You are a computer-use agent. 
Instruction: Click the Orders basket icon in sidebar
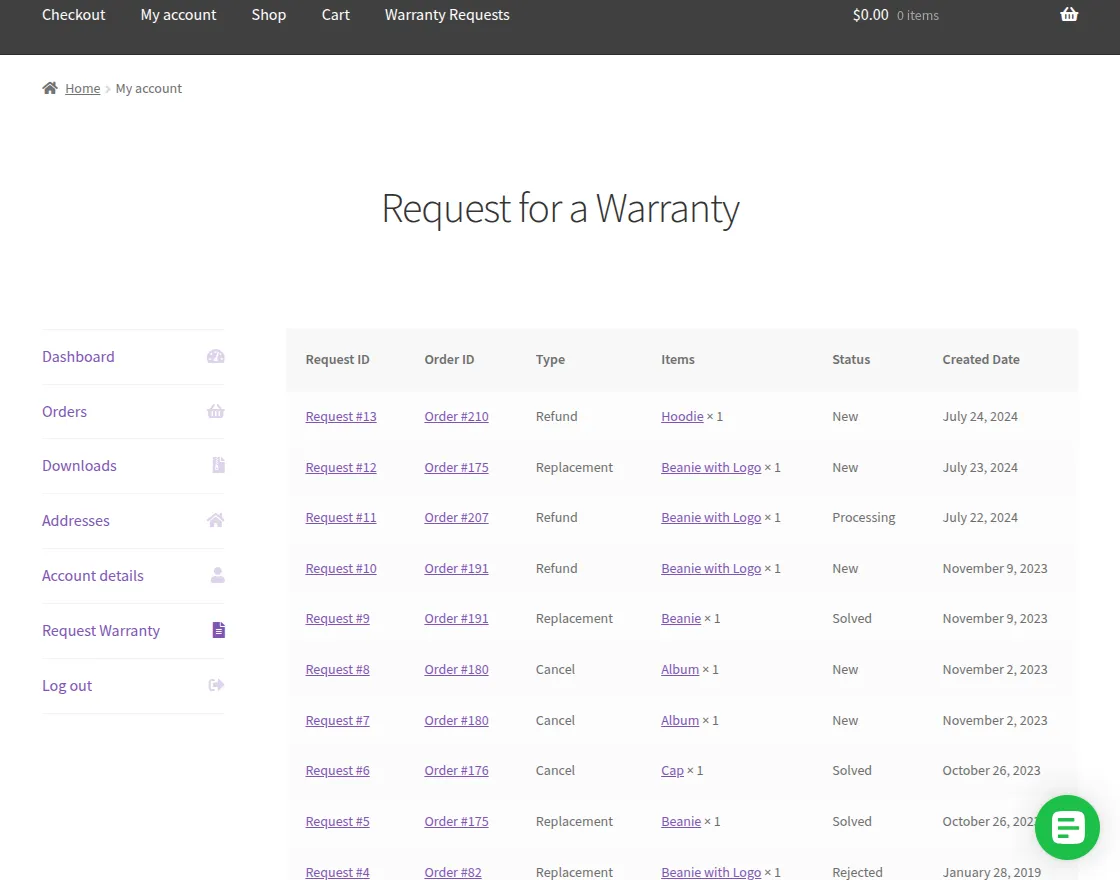click(x=215, y=411)
